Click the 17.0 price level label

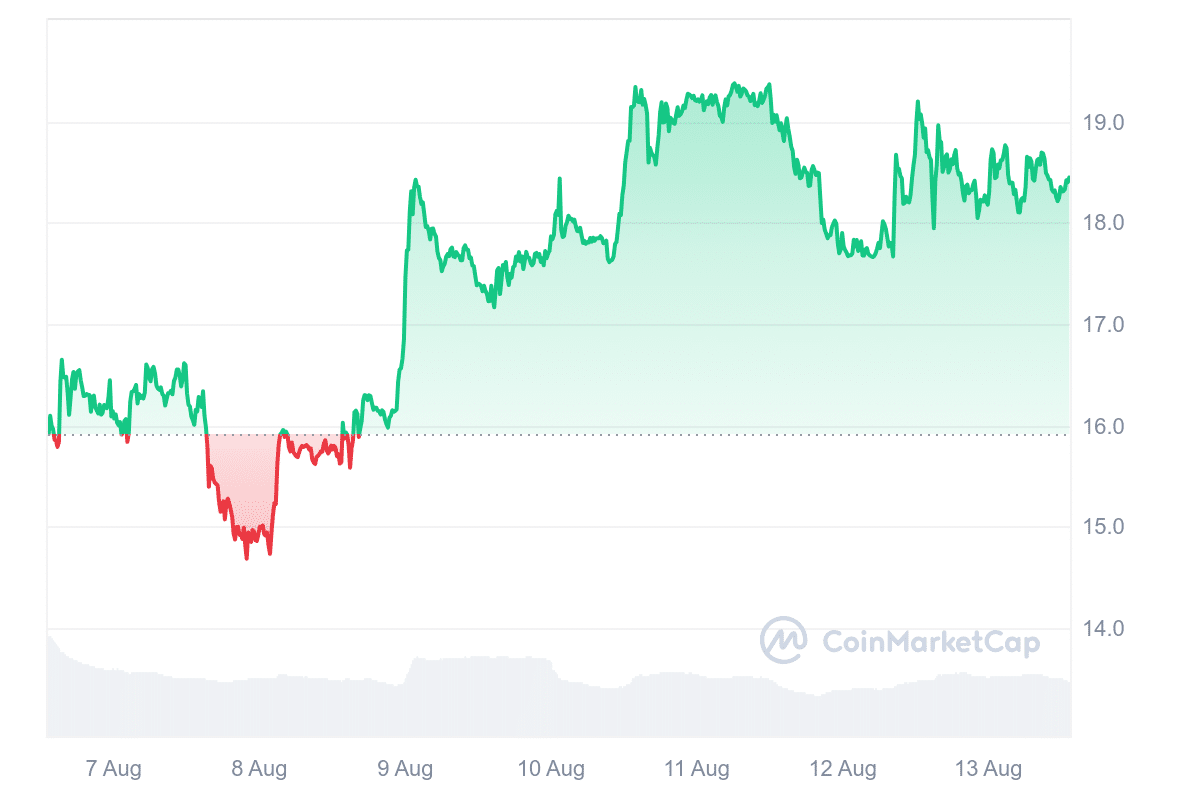coord(1104,325)
